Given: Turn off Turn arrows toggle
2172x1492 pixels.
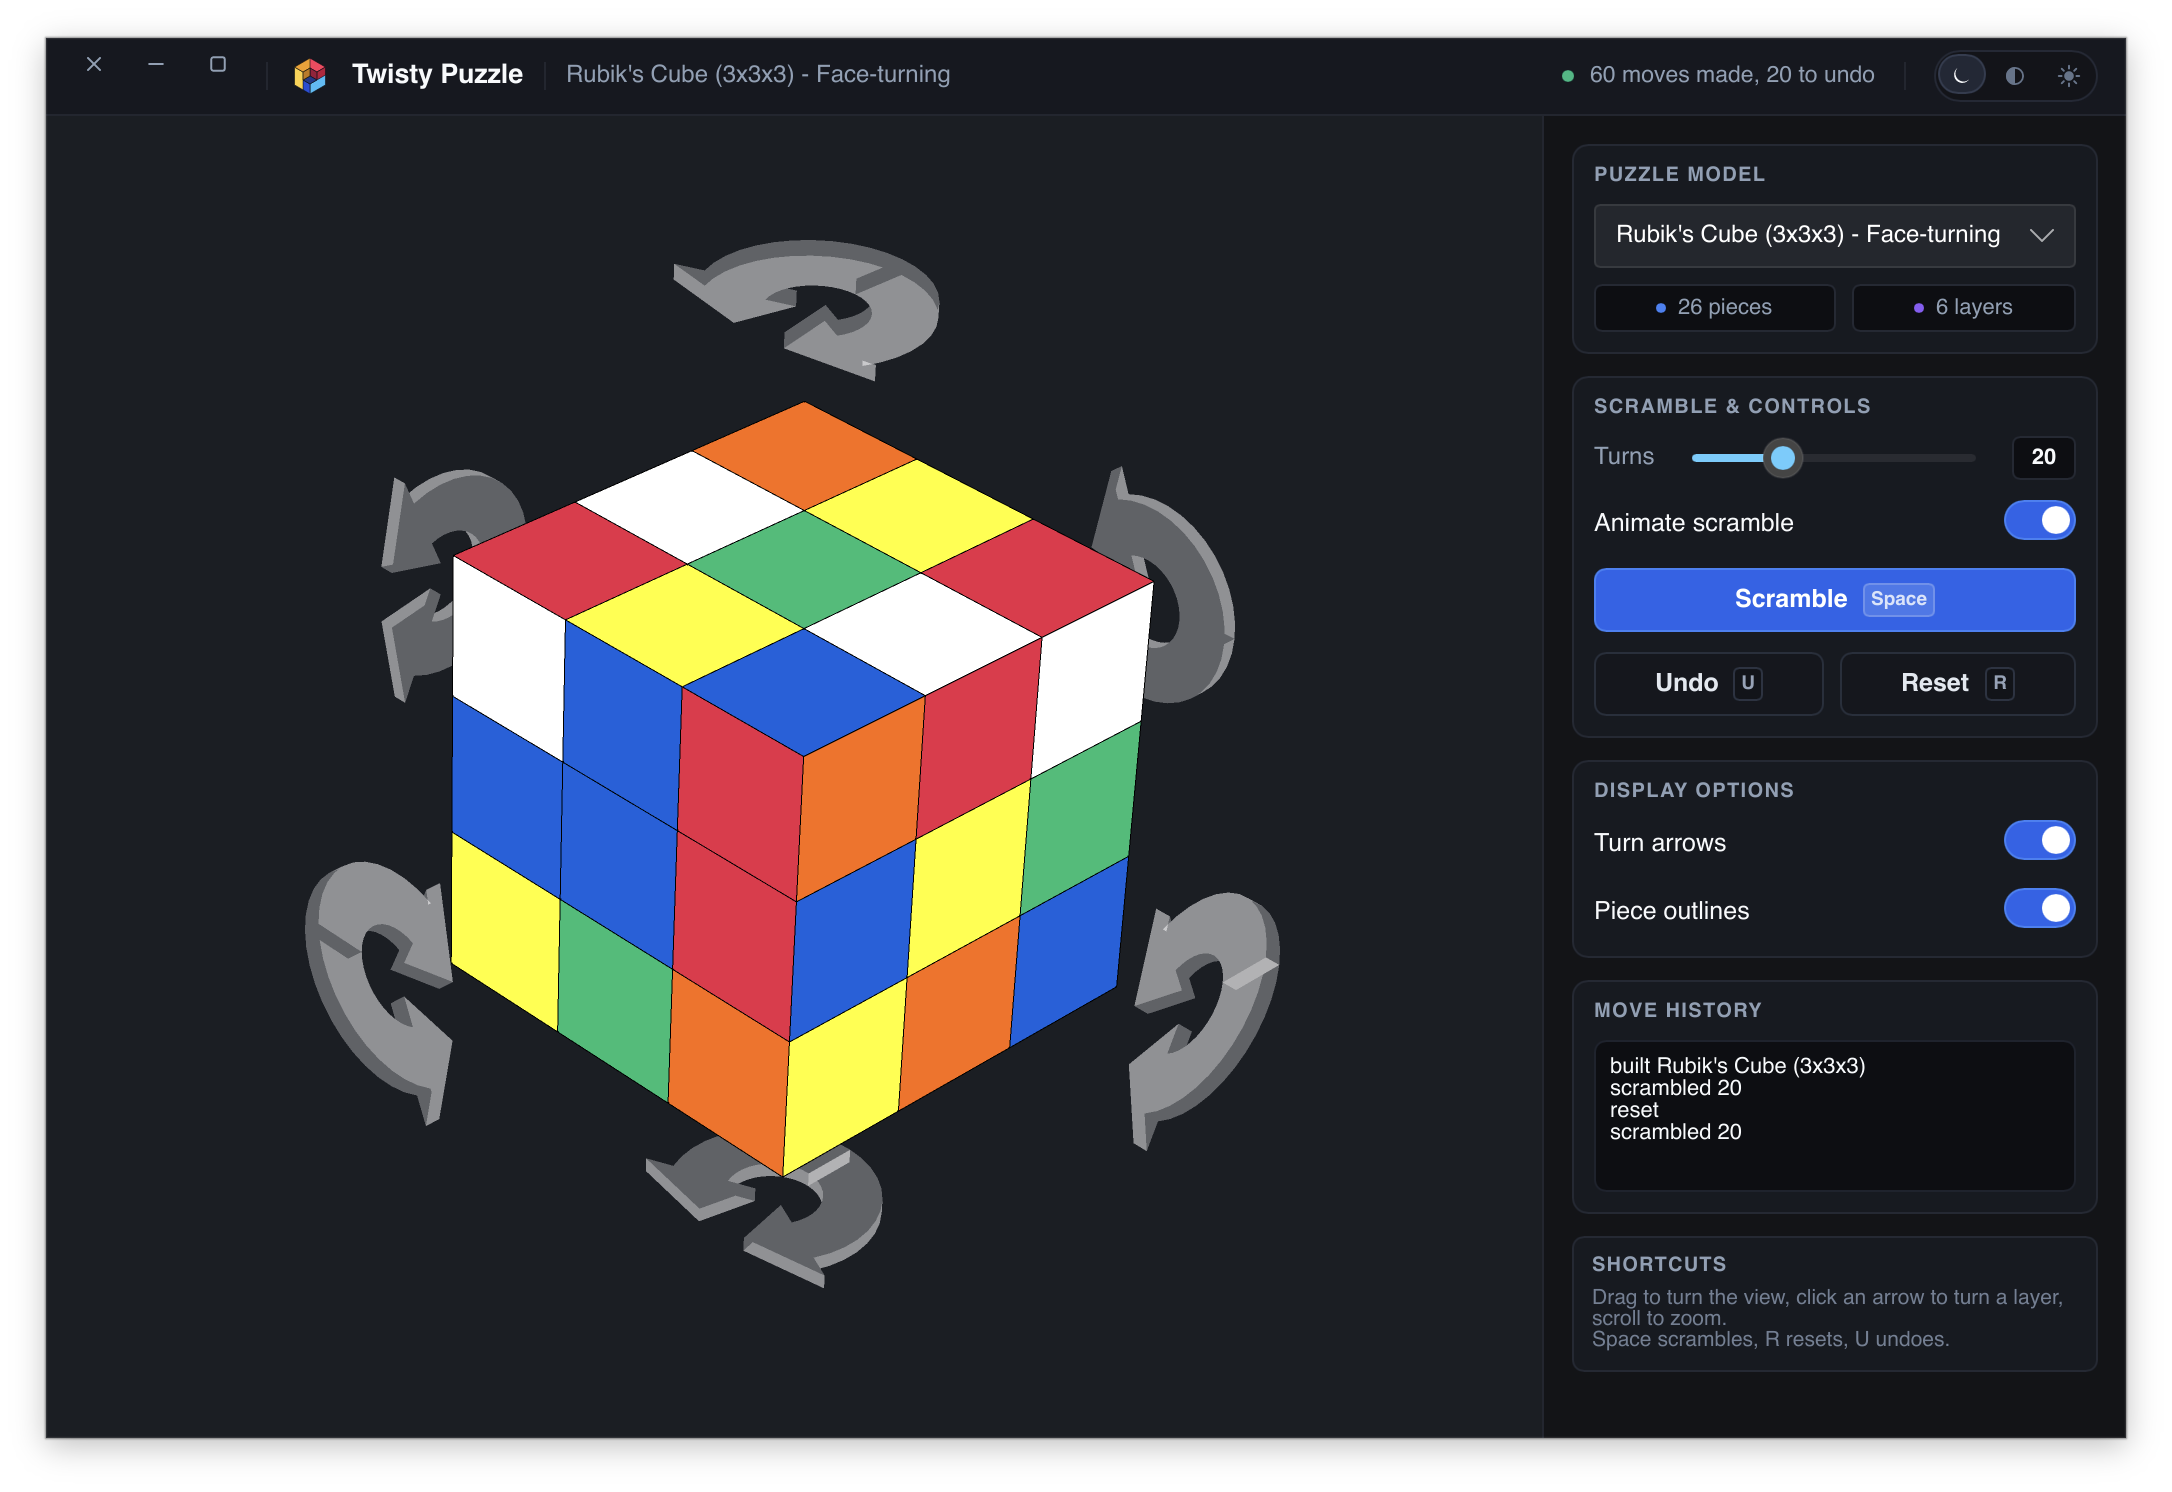Looking at the screenshot, I should pyautogui.click(x=2039, y=841).
